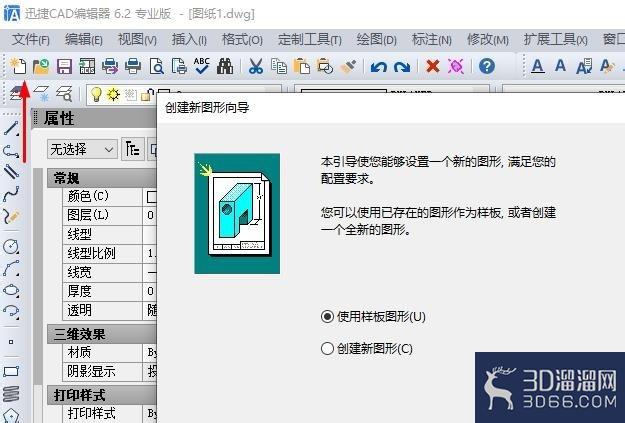625x423 pixels.
Task: Select the Arc tool
Action: click(x=11, y=268)
